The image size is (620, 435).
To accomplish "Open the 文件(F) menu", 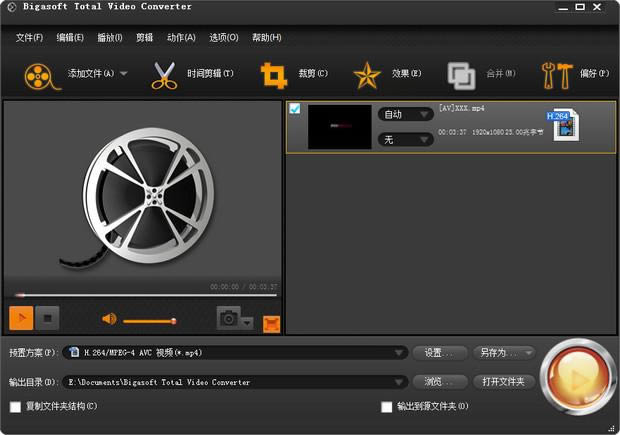I will coord(29,38).
